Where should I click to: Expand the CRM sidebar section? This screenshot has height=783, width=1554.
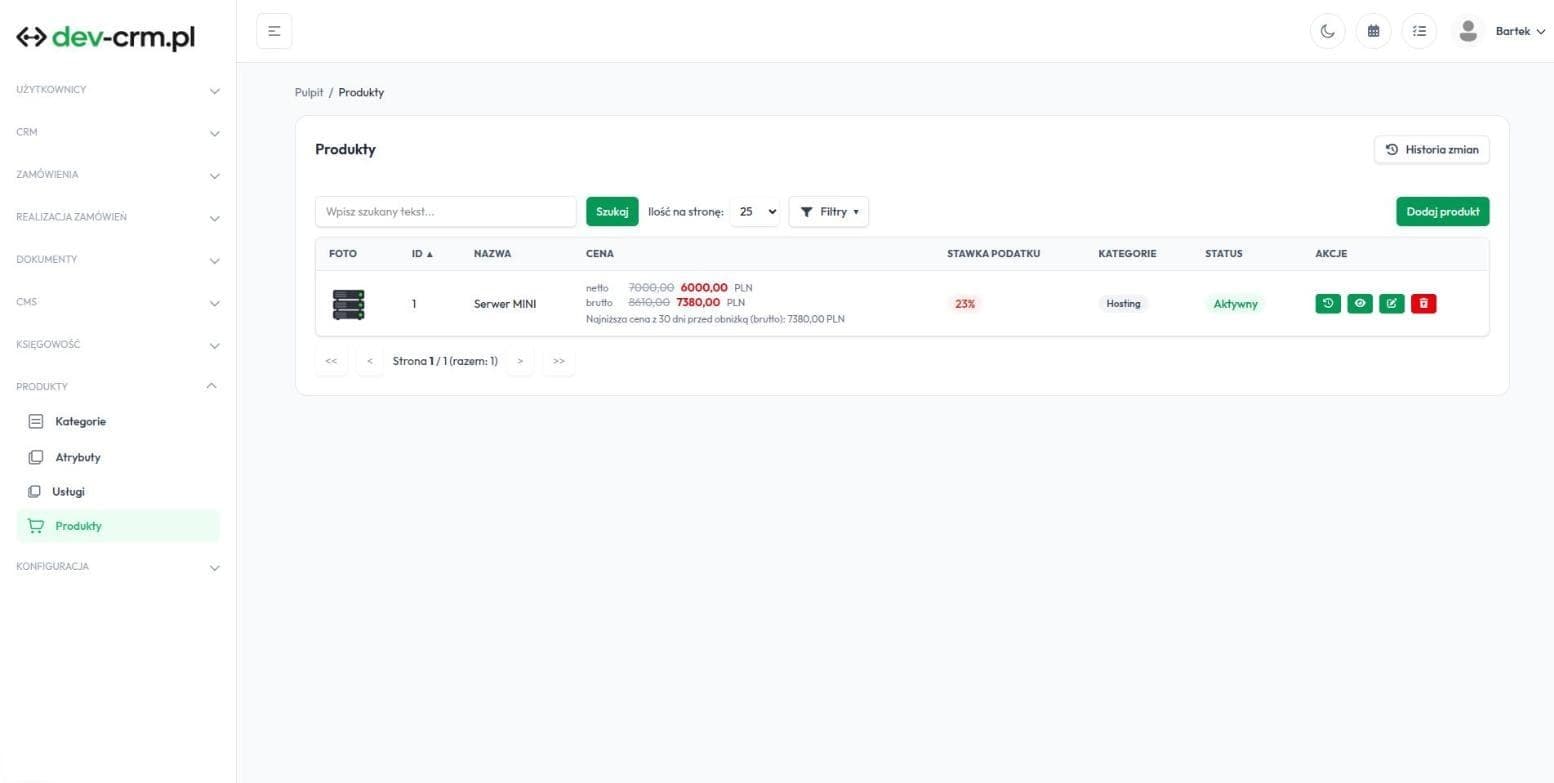pos(118,132)
